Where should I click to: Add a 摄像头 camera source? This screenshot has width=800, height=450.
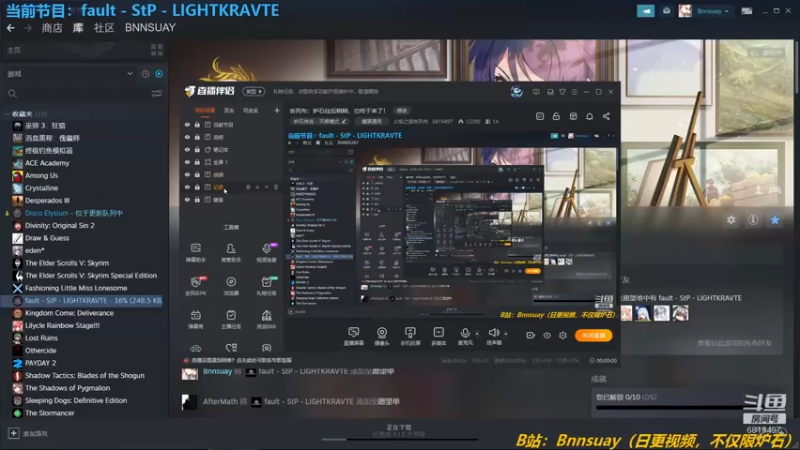382,336
